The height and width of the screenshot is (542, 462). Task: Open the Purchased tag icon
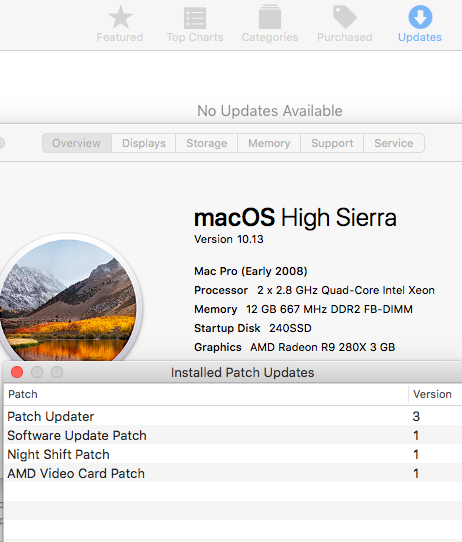pyautogui.click(x=345, y=17)
